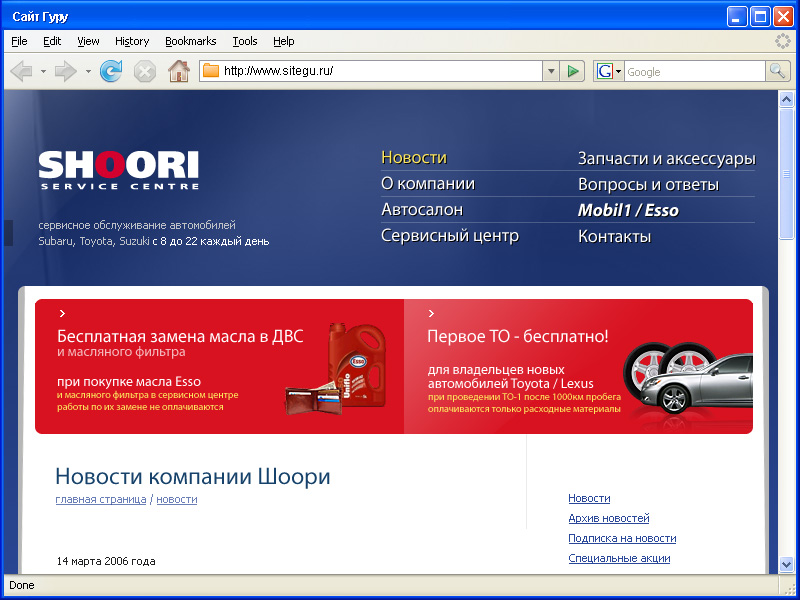
Task: Open the Новости sidebar link
Action: pos(589,498)
